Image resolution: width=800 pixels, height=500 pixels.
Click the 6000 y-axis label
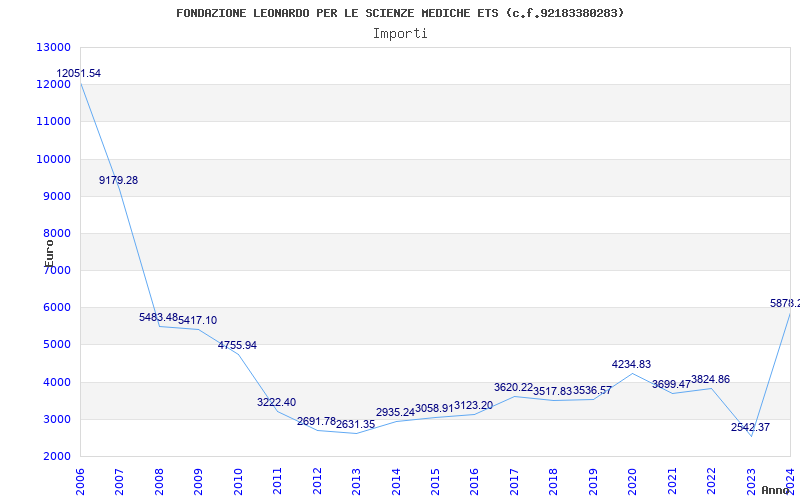(x=56, y=308)
